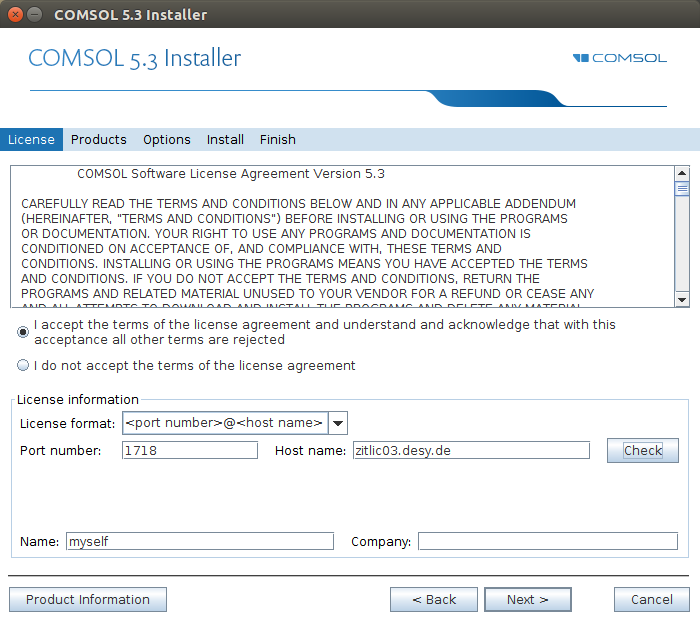The width and height of the screenshot is (700, 620).
Task: Switch to the Products tab
Action: coord(98,140)
